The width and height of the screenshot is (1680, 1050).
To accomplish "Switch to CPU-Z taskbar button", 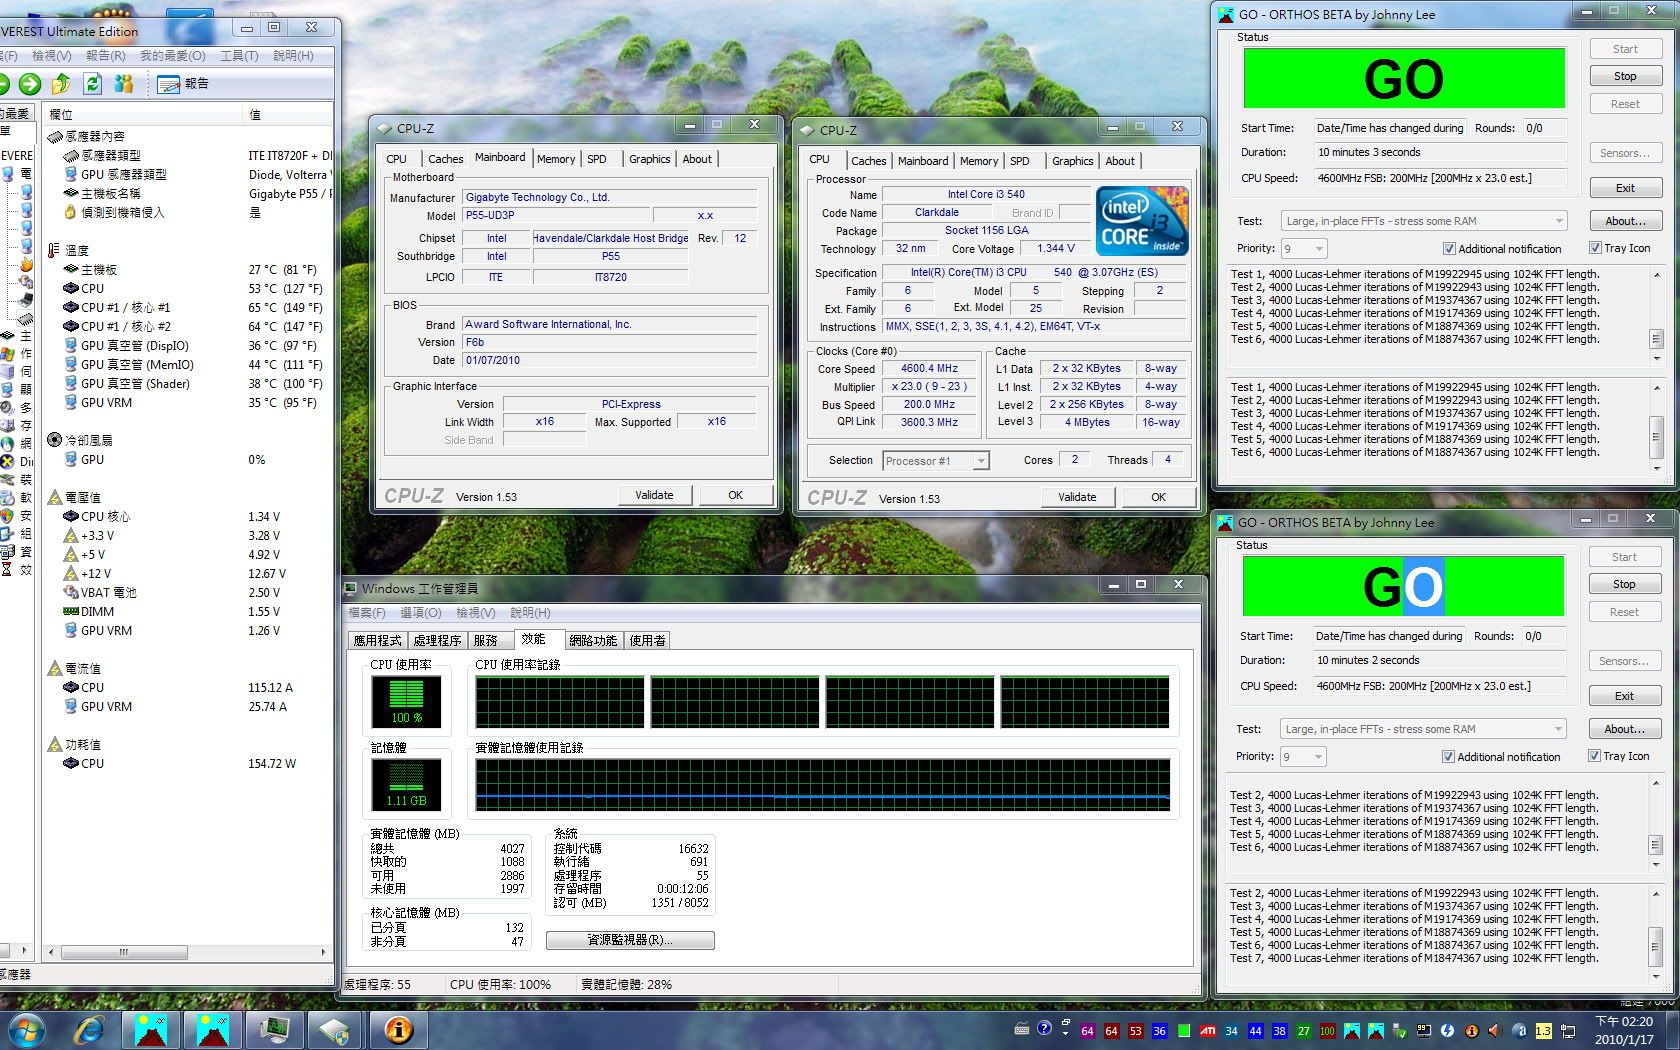I will 335,1029.
